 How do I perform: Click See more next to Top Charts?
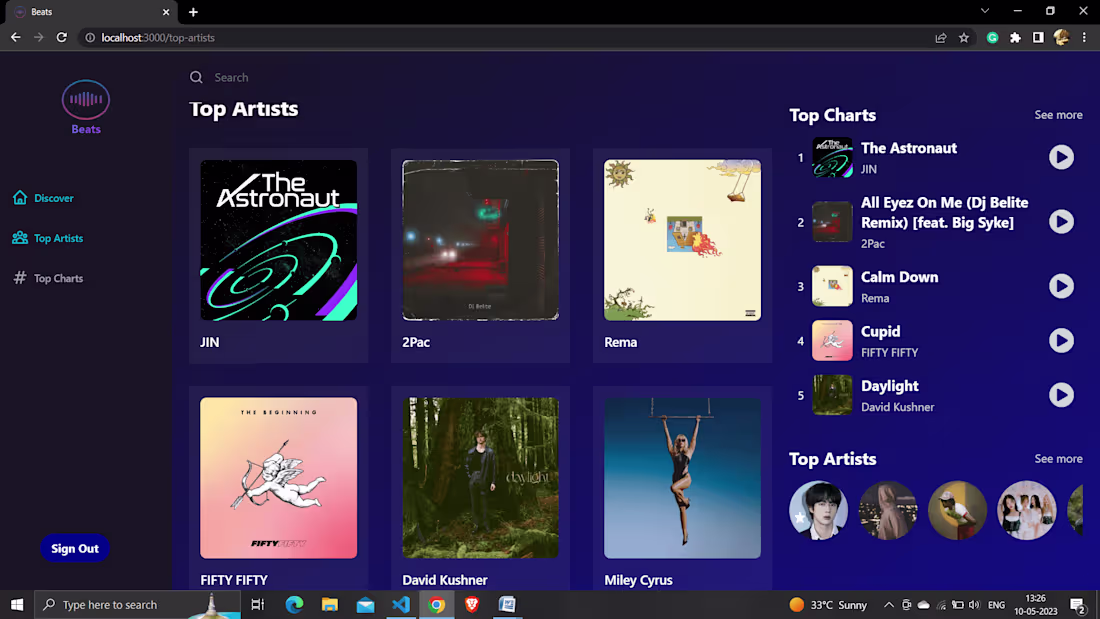click(1058, 115)
